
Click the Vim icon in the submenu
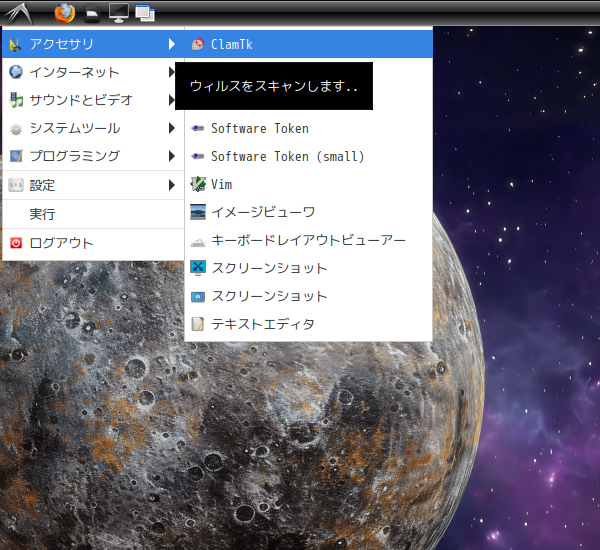pyautogui.click(x=198, y=184)
